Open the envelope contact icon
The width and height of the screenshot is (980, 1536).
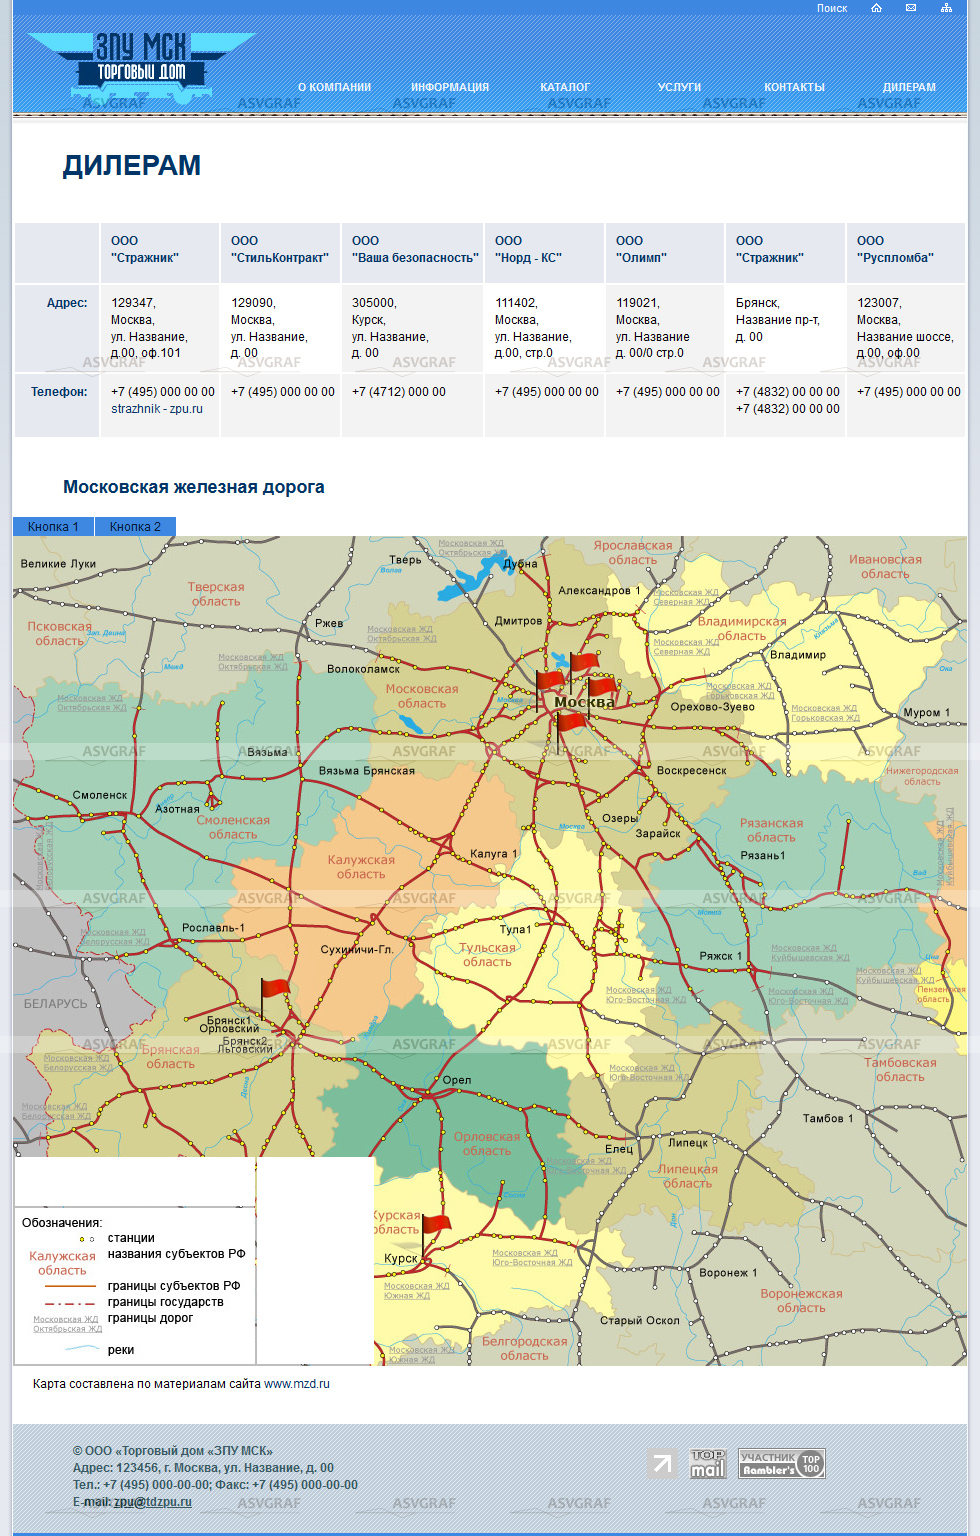tap(911, 8)
